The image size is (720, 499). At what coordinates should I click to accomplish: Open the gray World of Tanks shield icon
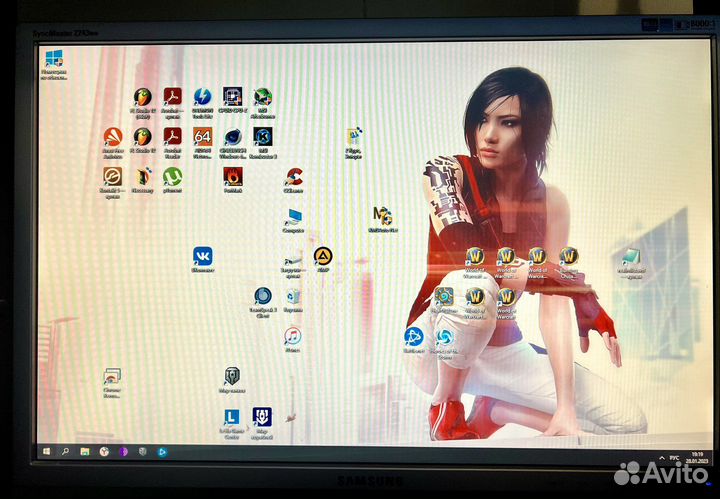pyautogui.click(x=232, y=376)
